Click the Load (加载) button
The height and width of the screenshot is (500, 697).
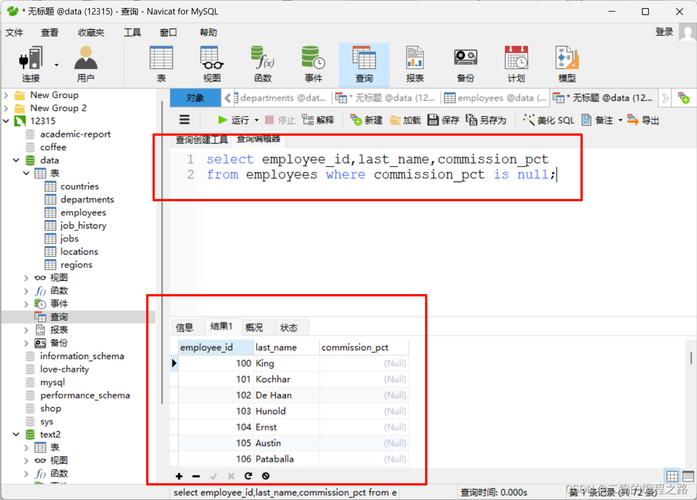[405, 120]
